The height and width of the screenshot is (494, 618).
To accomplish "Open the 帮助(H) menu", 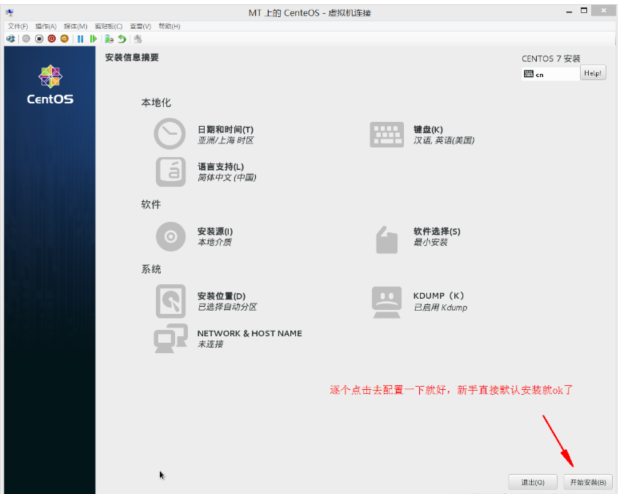I will [x=169, y=26].
